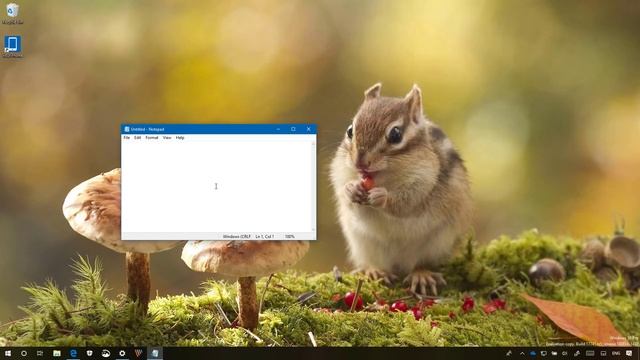Minimize the Notepad window
The width and height of the screenshot is (640, 360).
coord(278,129)
